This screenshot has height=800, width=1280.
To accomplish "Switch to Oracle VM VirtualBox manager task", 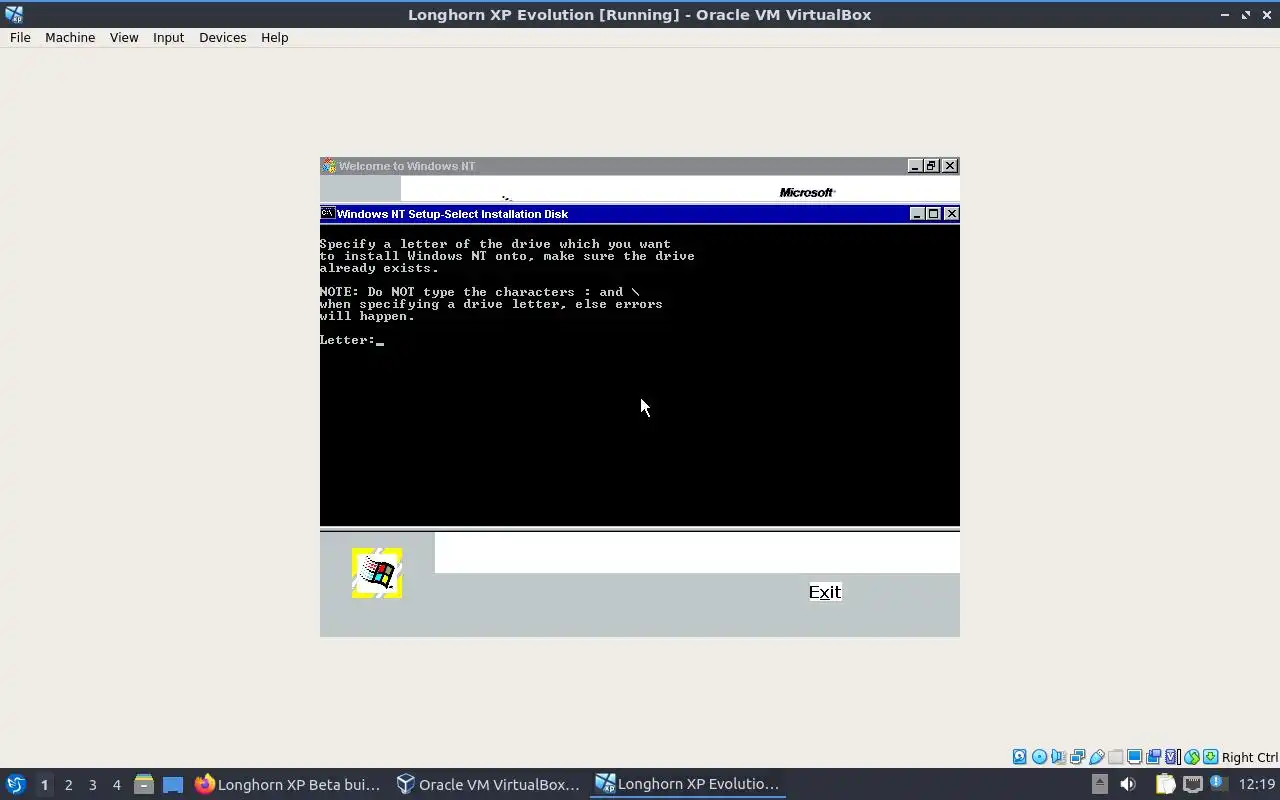I will click(x=488, y=784).
